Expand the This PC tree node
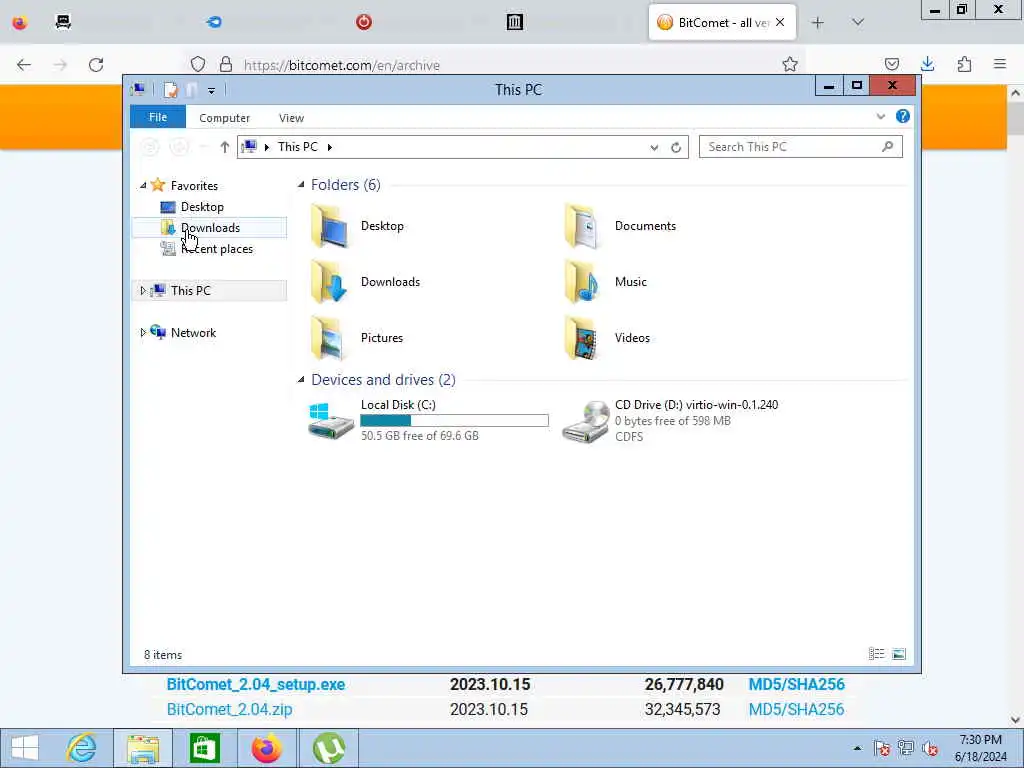 click(142, 291)
